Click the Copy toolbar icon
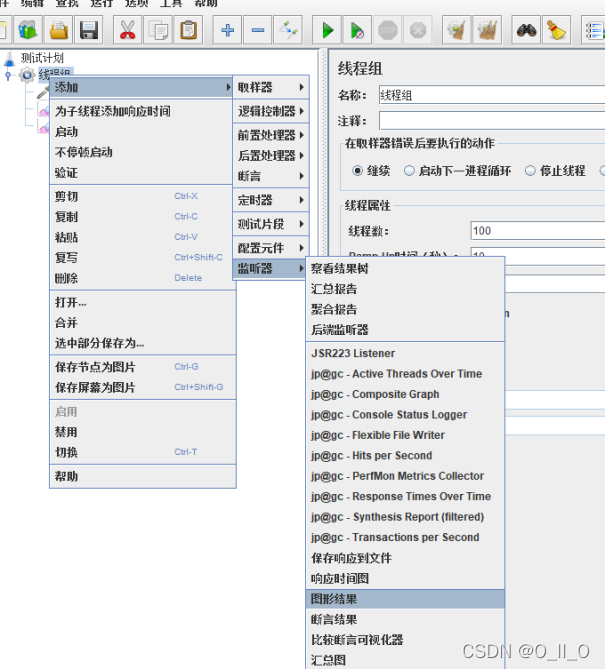The width and height of the screenshot is (605, 670). (x=158, y=30)
